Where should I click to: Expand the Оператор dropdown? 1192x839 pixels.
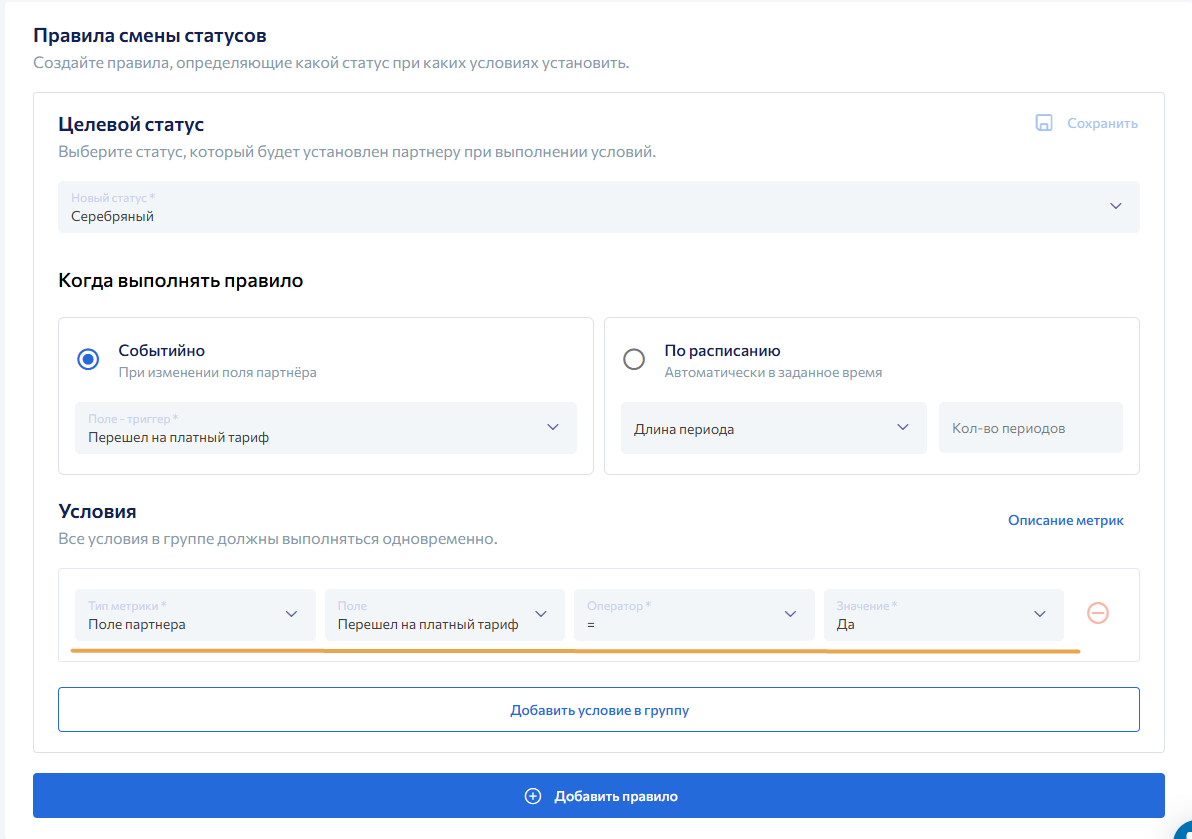tap(693, 614)
